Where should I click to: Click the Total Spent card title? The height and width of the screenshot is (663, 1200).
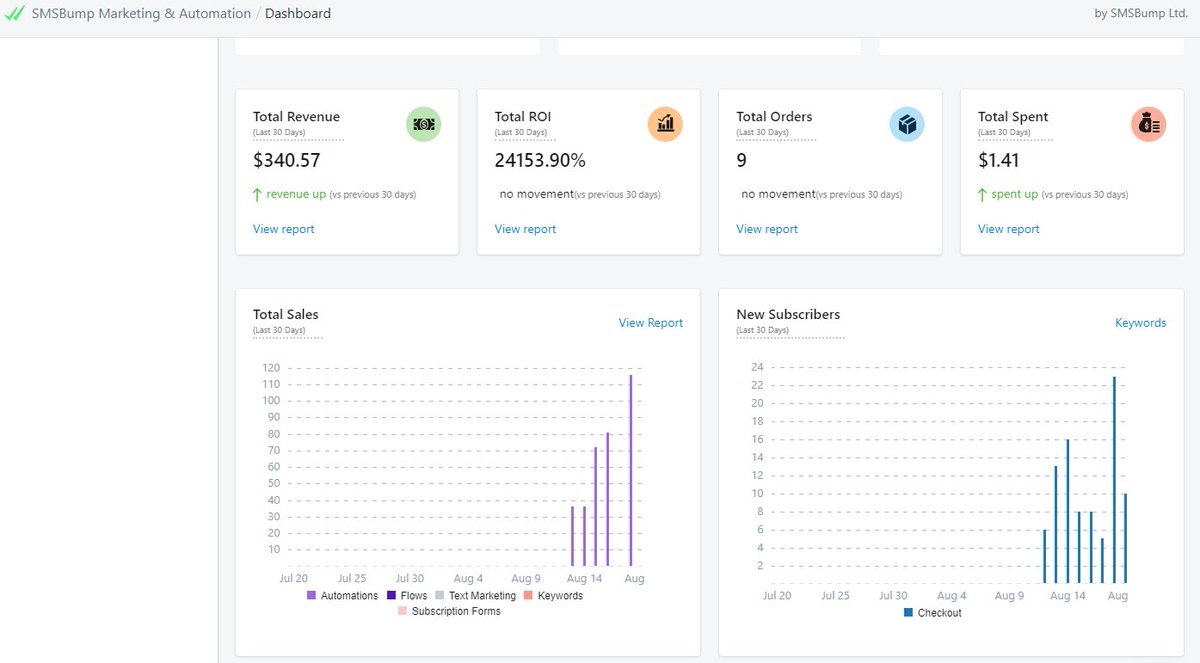click(1012, 117)
